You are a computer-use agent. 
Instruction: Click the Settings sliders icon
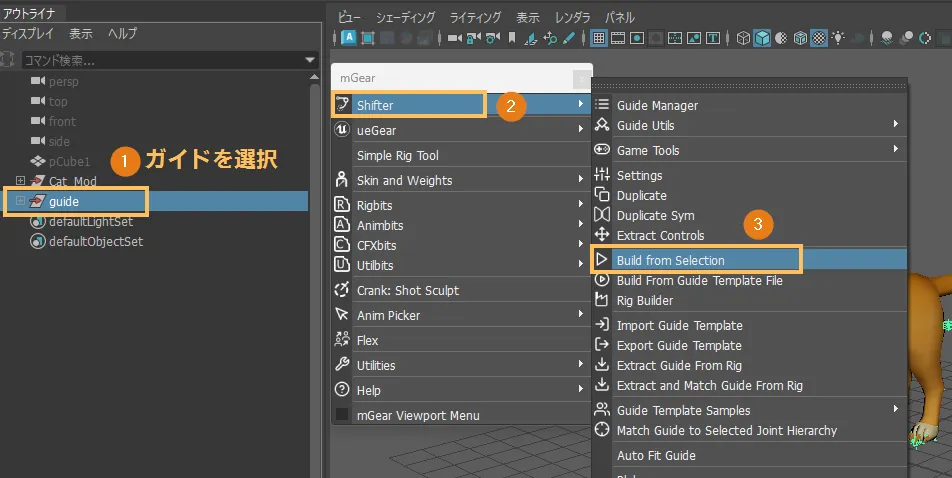tap(601, 175)
